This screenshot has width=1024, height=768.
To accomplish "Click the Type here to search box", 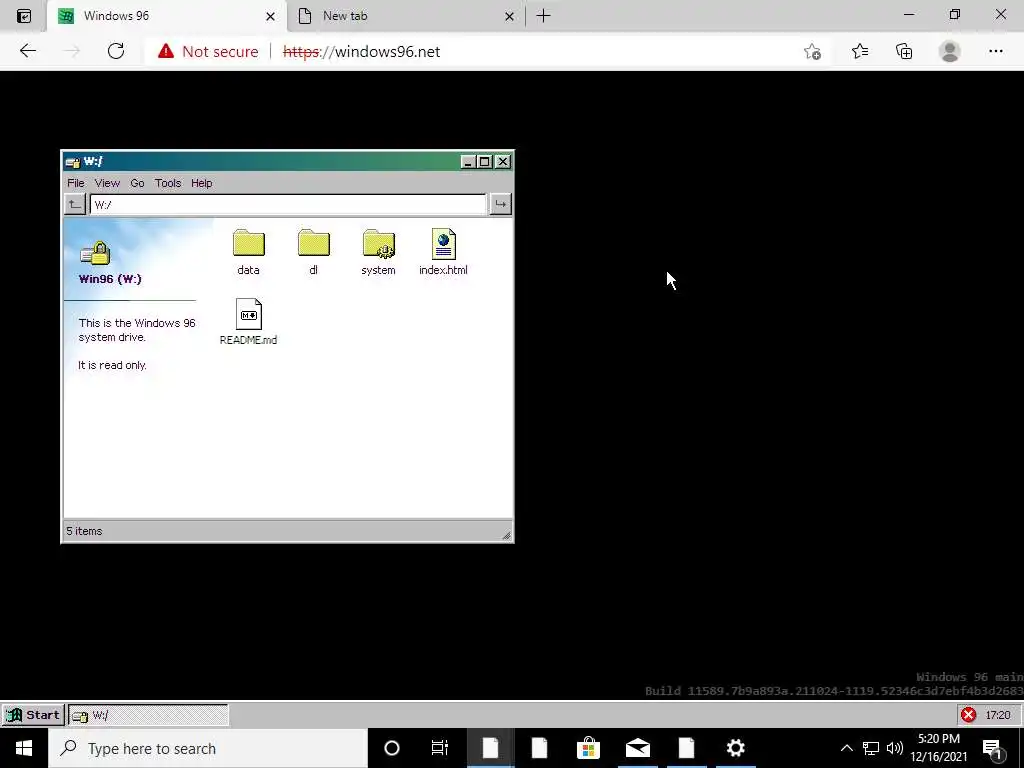I will click(x=208, y=748).
